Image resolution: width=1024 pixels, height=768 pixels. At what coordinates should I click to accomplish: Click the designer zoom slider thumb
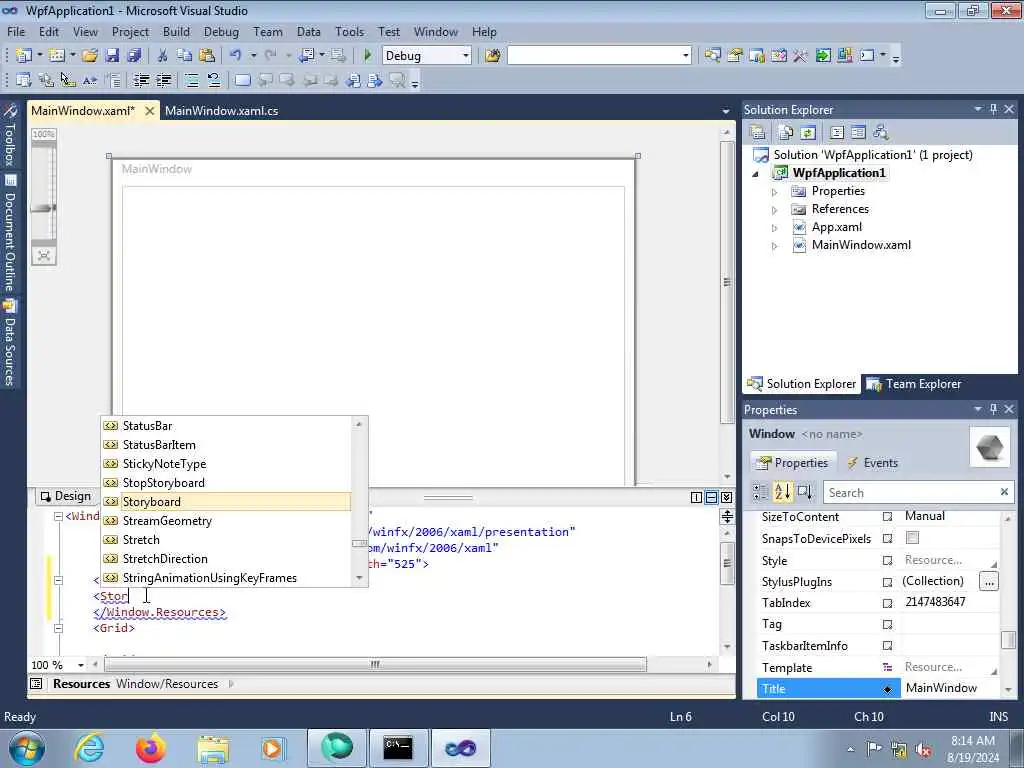pos(43,208)
